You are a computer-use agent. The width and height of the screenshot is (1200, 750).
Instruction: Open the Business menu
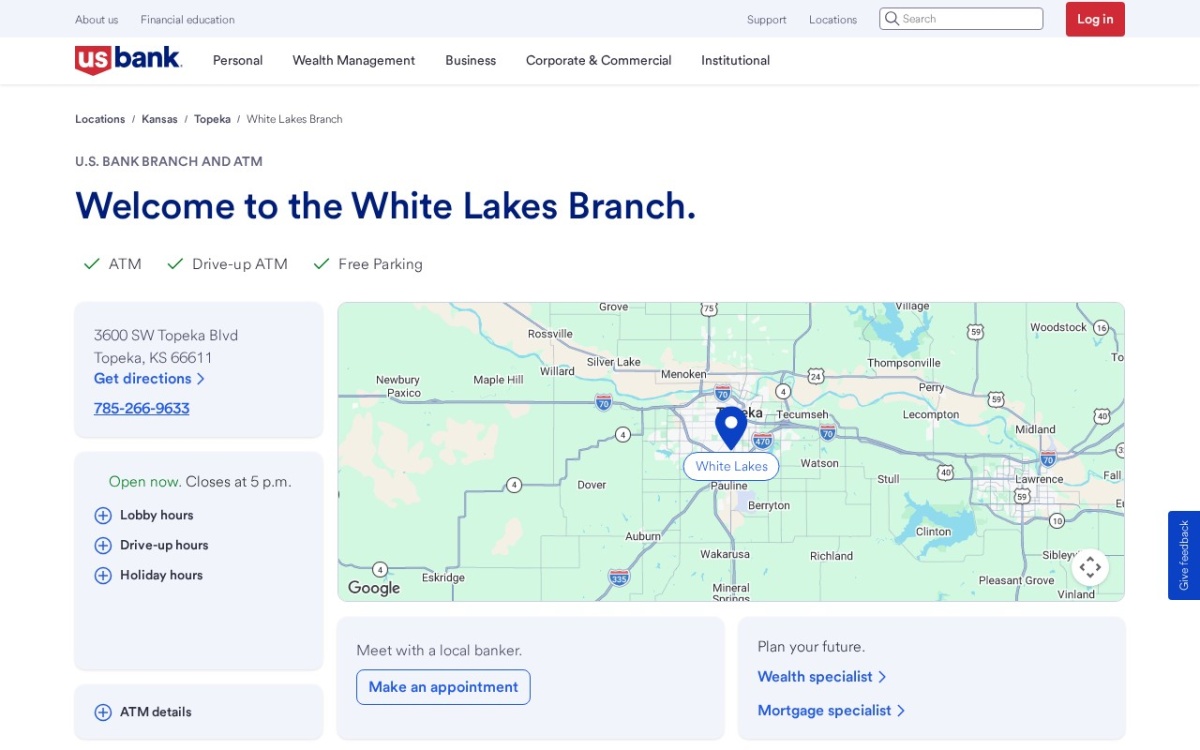pos(471,60)
